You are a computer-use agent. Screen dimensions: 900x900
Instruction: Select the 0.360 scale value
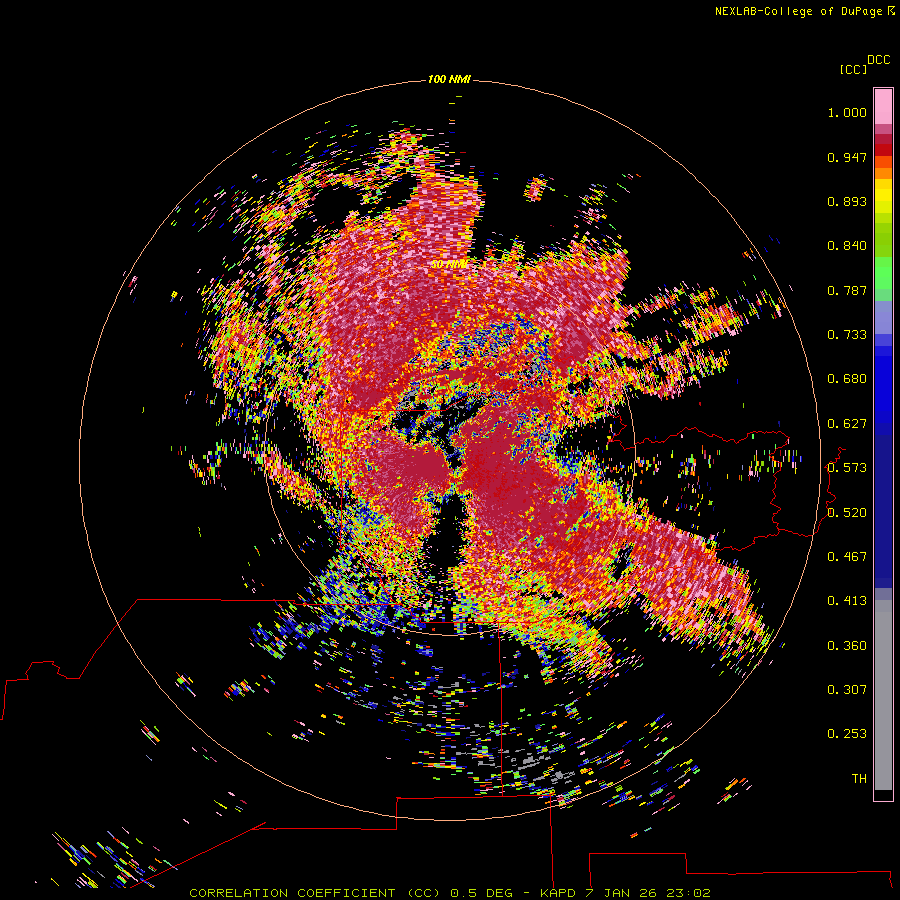tap(847, 646)
